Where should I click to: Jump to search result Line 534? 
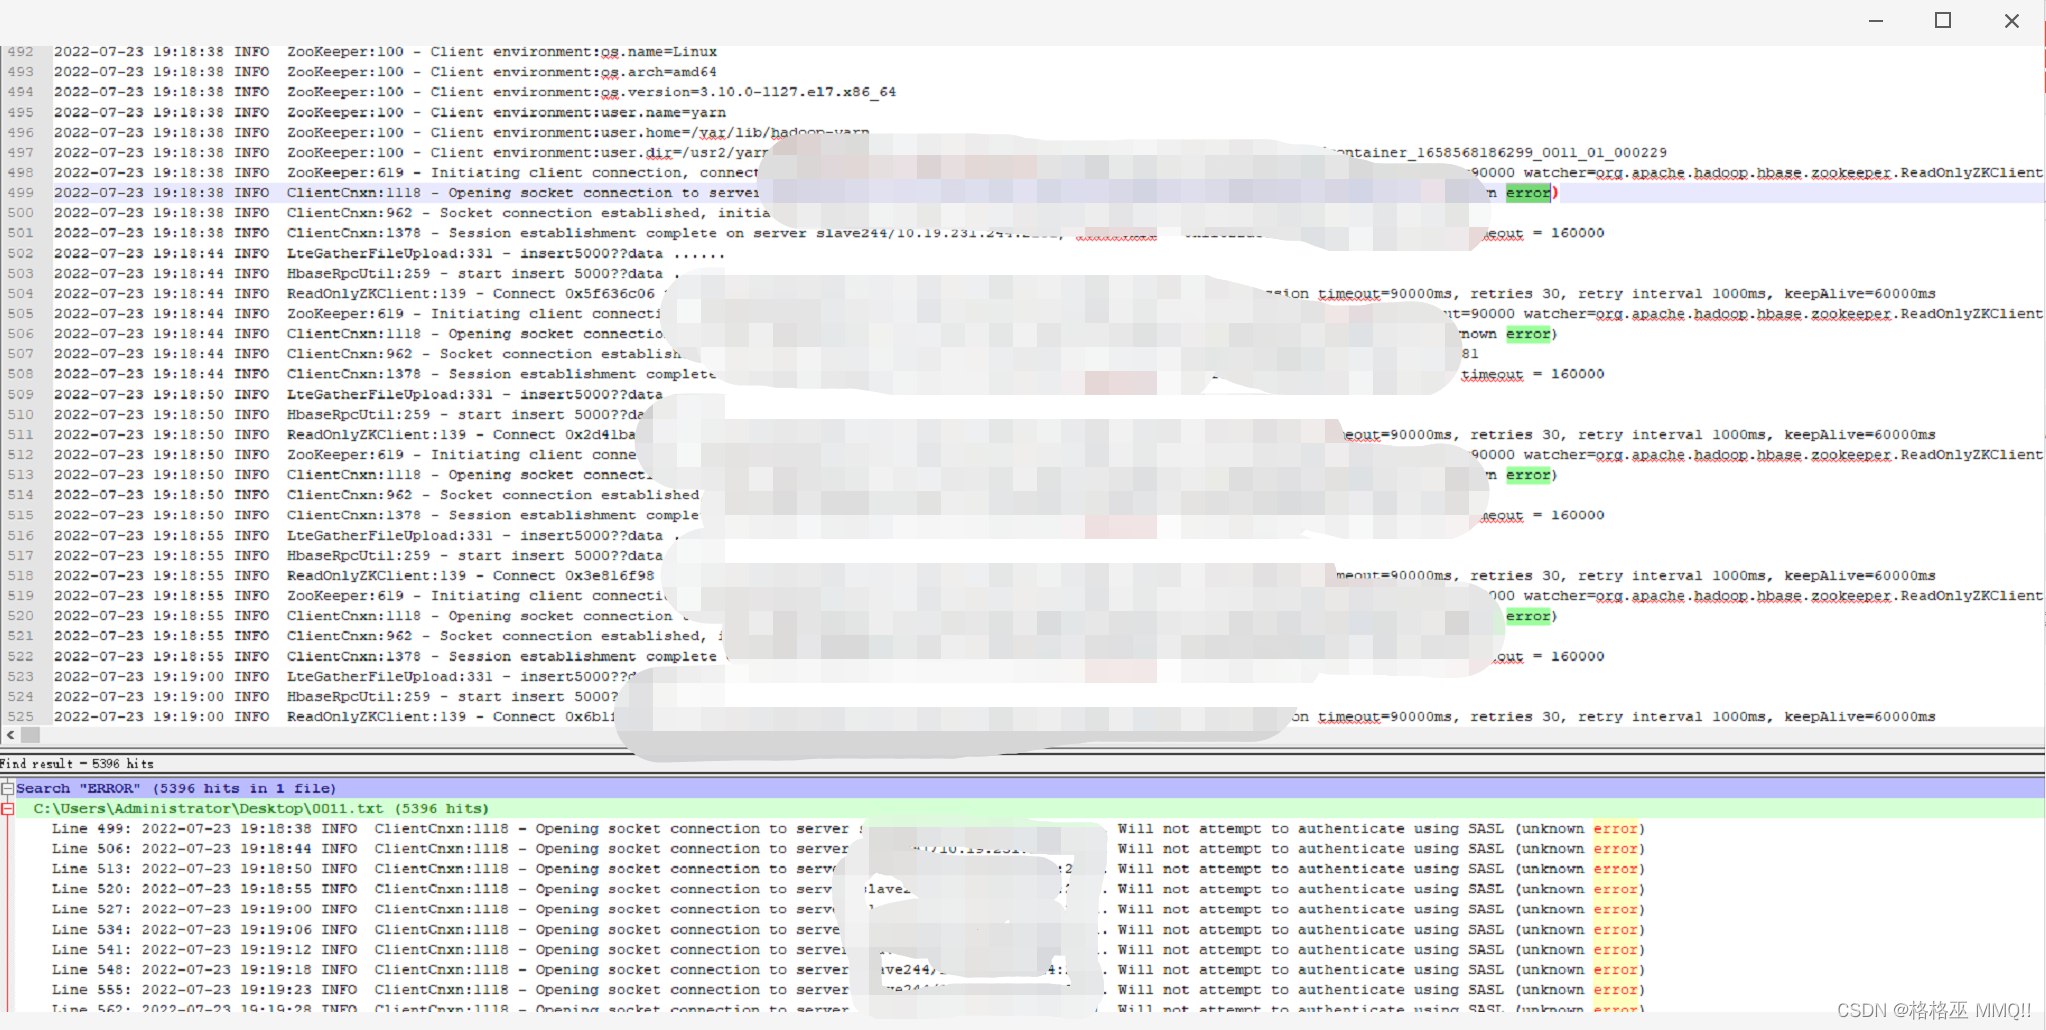click(x=848, y=930)
